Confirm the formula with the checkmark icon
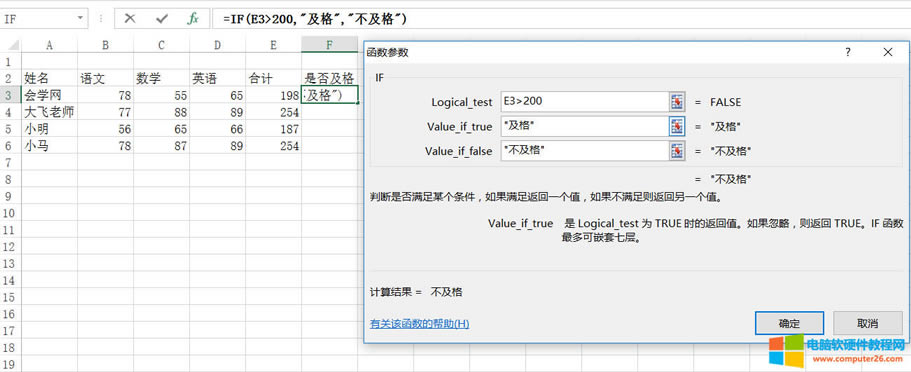 coord(162,19)
